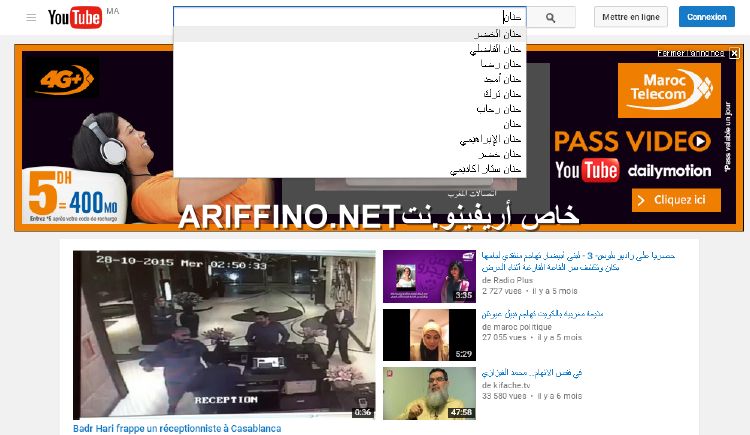Open the 5:29 maroc politique video thumbnail

(429, 335)
